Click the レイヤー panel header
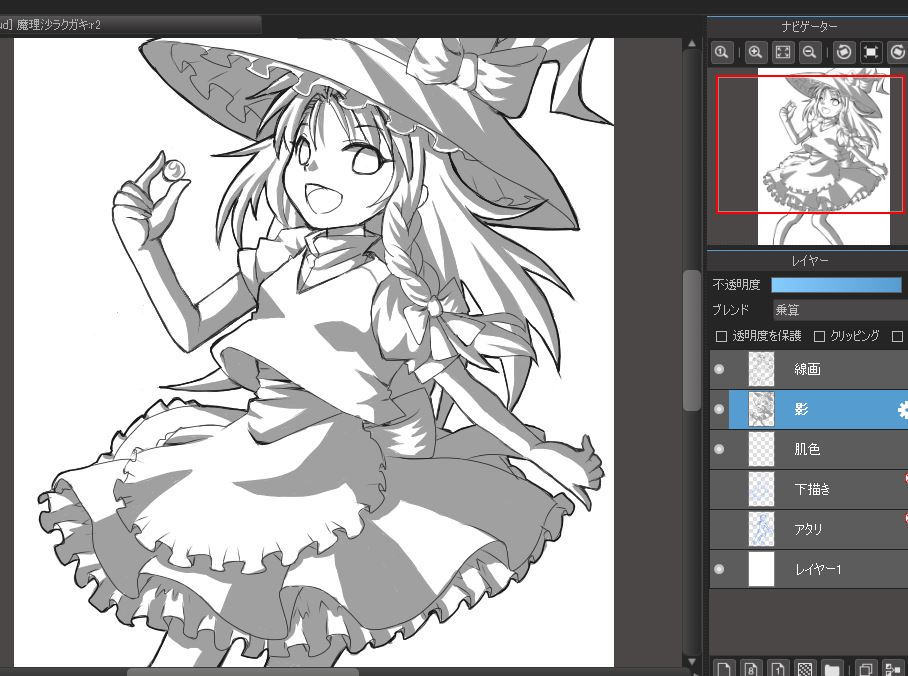Image resolution: width=908 pixels, height=676 pixels. pyautogui.click(x=808, y=261)
